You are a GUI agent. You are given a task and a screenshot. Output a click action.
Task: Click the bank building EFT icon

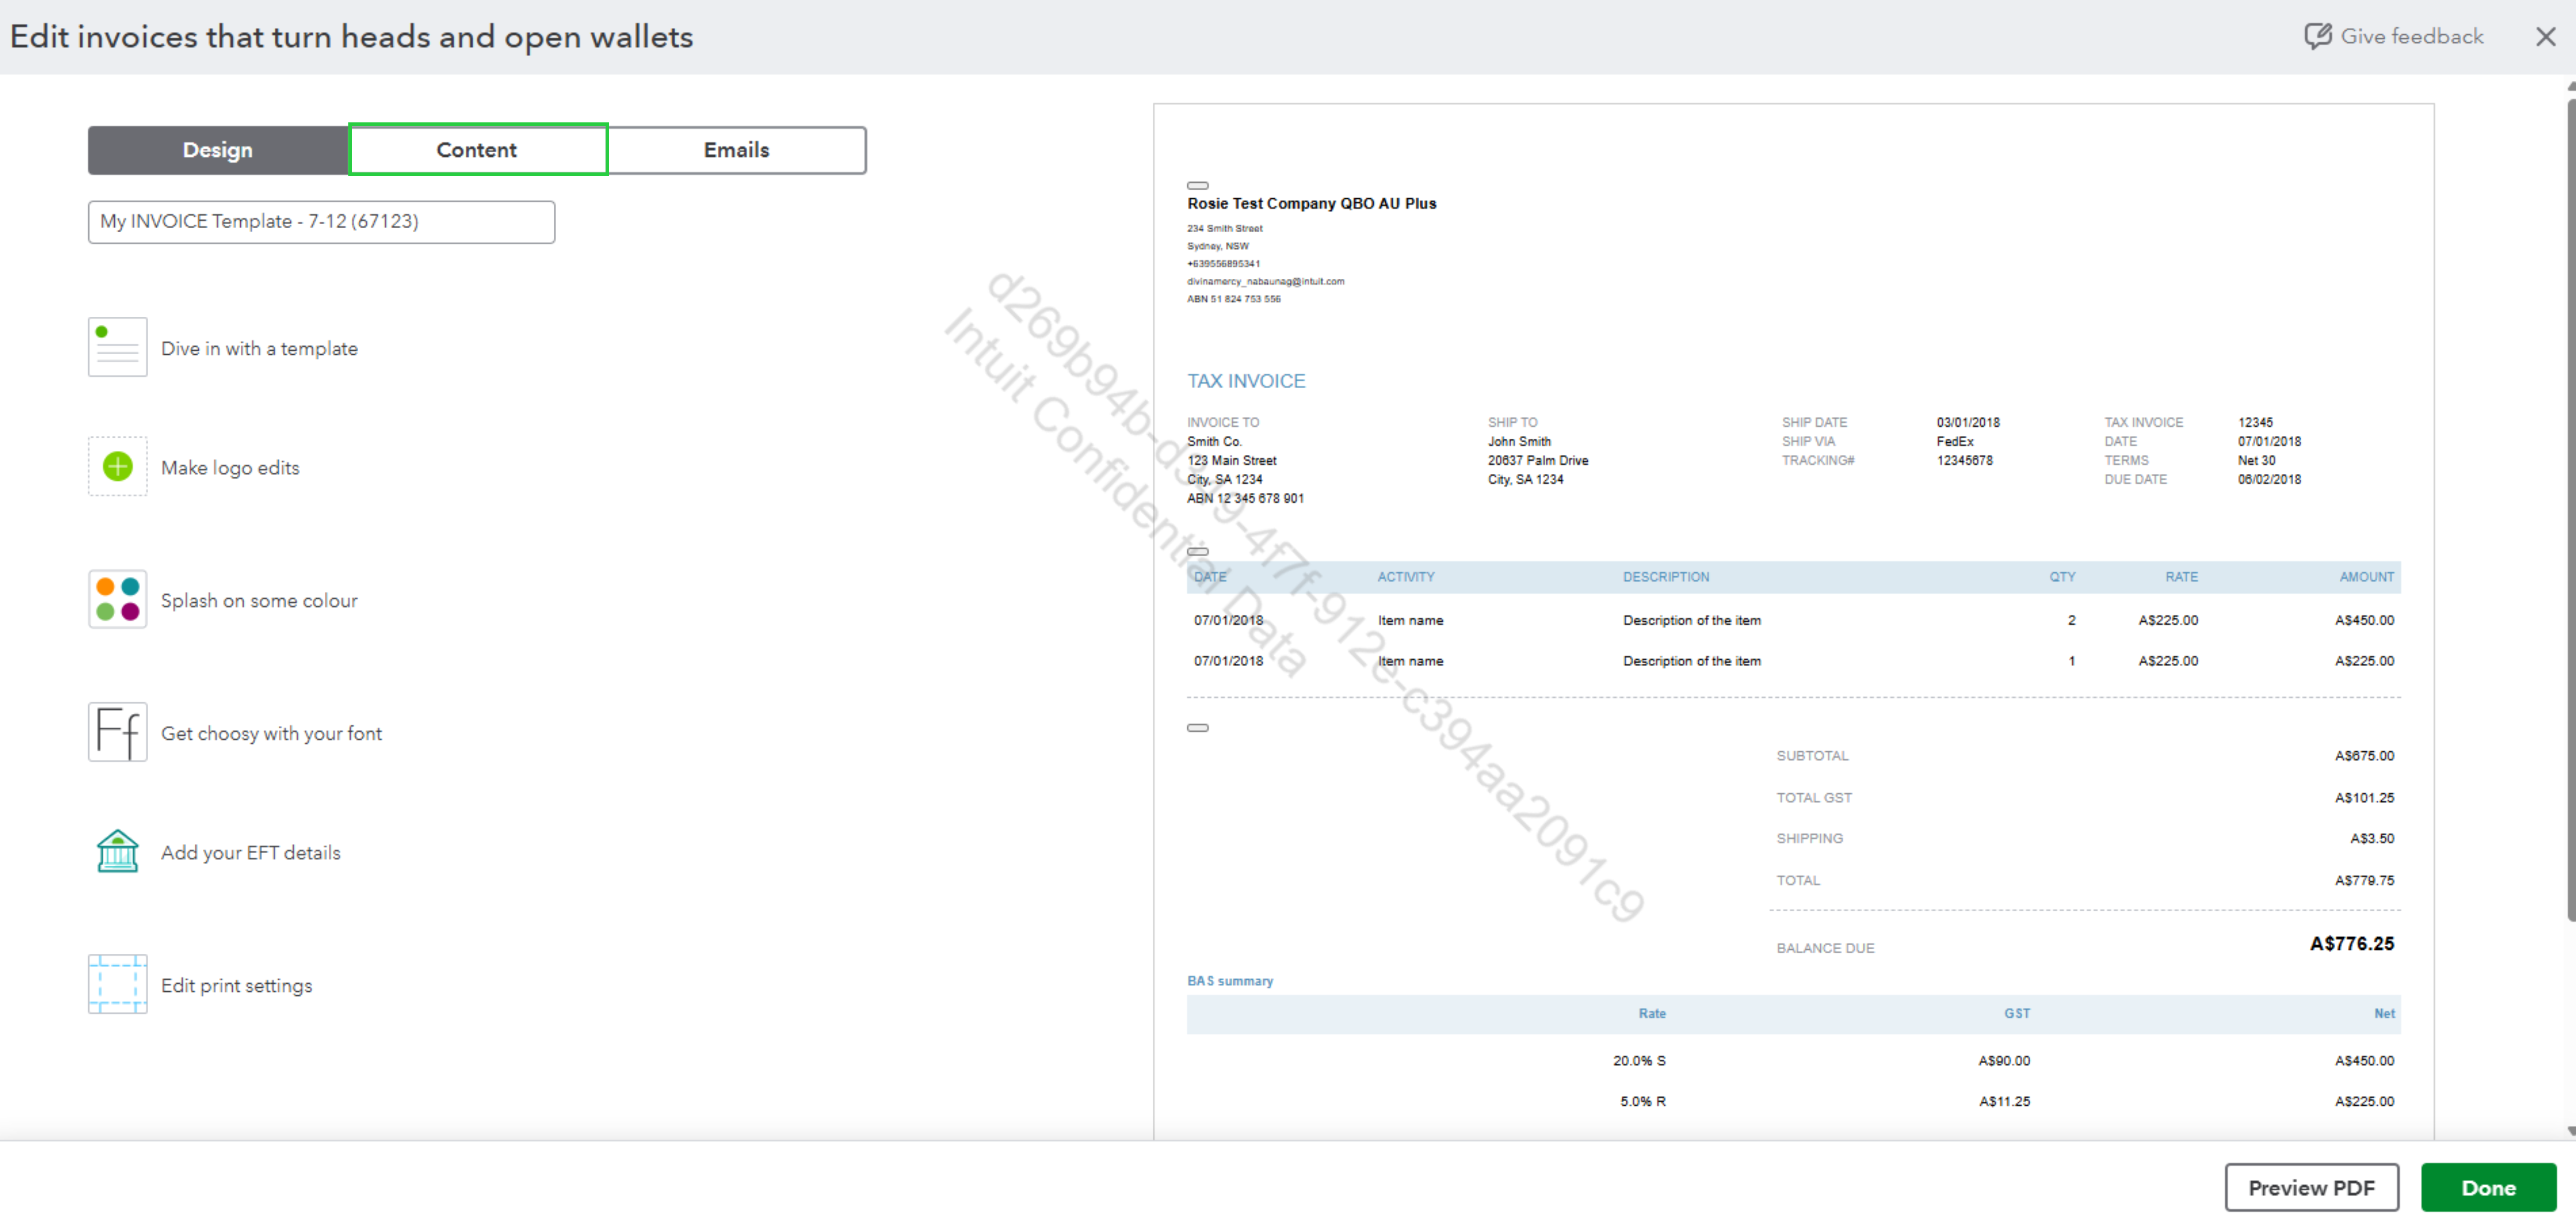tap(117, 851)
